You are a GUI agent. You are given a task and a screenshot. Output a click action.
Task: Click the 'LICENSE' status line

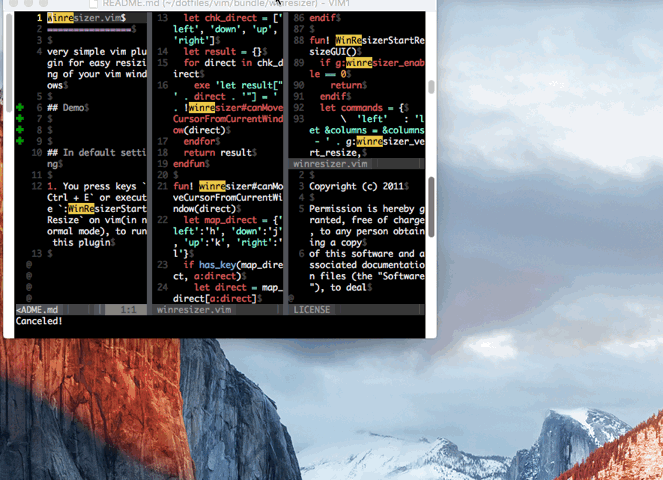coord(356,310)
